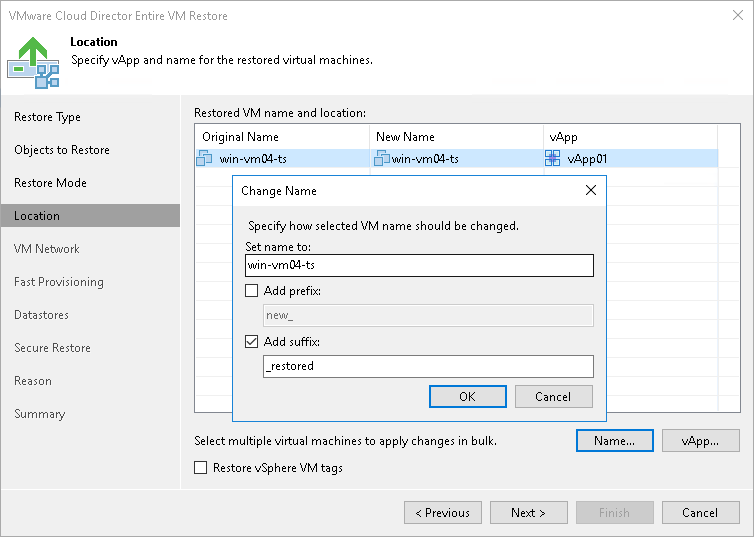Select the Datastores step

[x=41, y=315]
